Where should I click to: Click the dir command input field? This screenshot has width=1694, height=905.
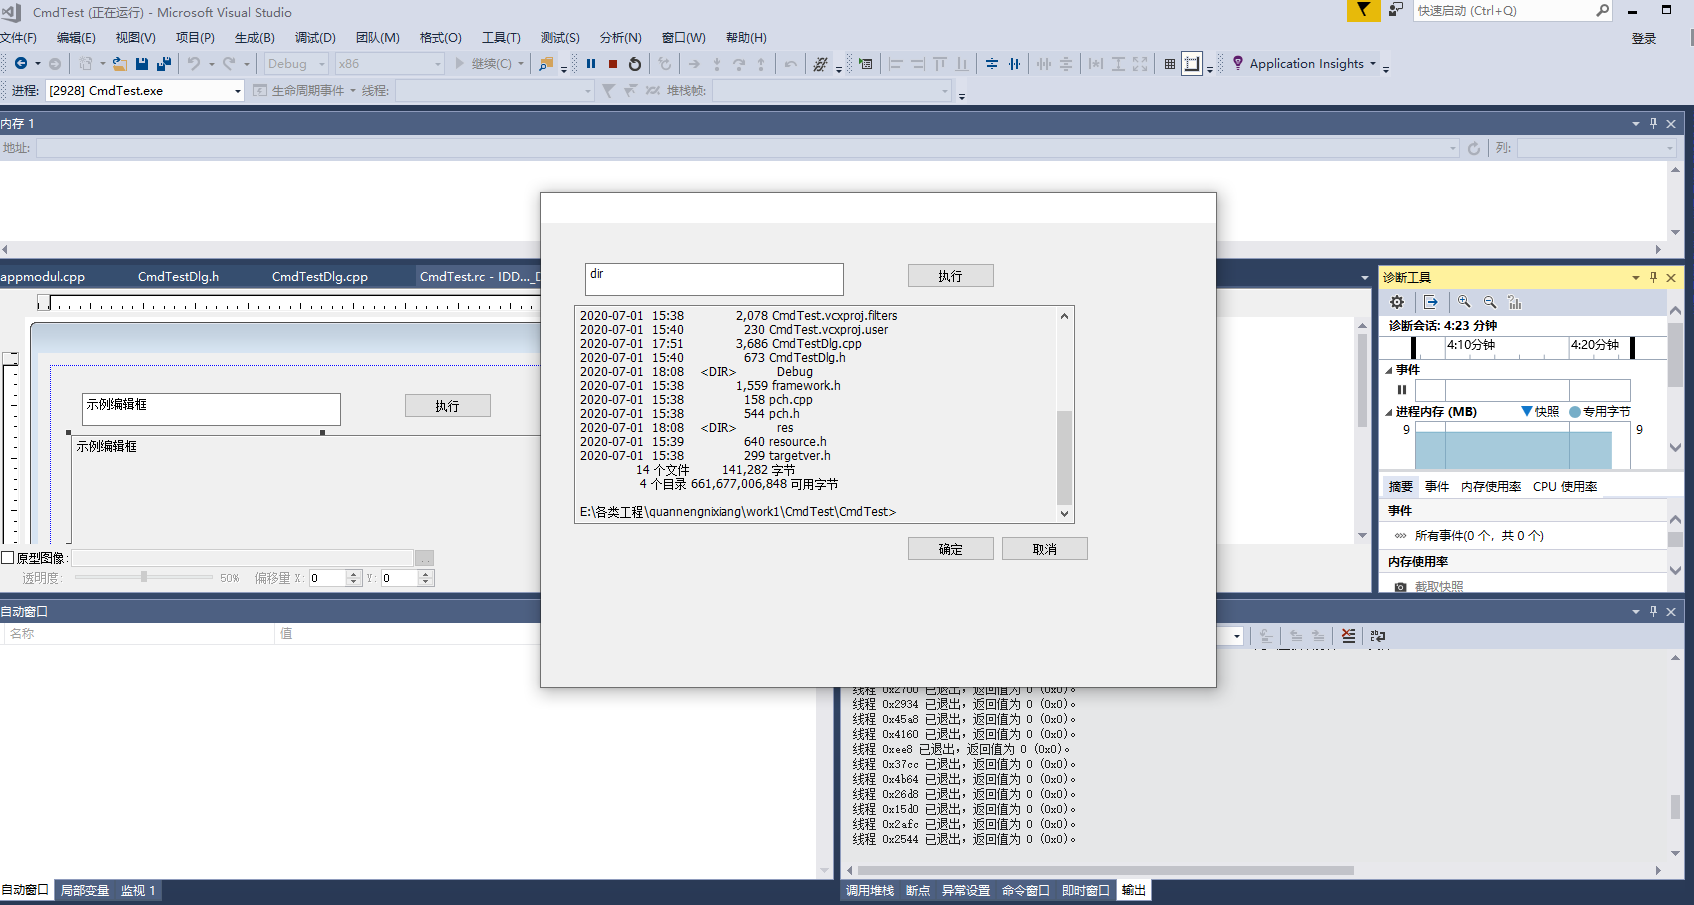pos(714,279)
